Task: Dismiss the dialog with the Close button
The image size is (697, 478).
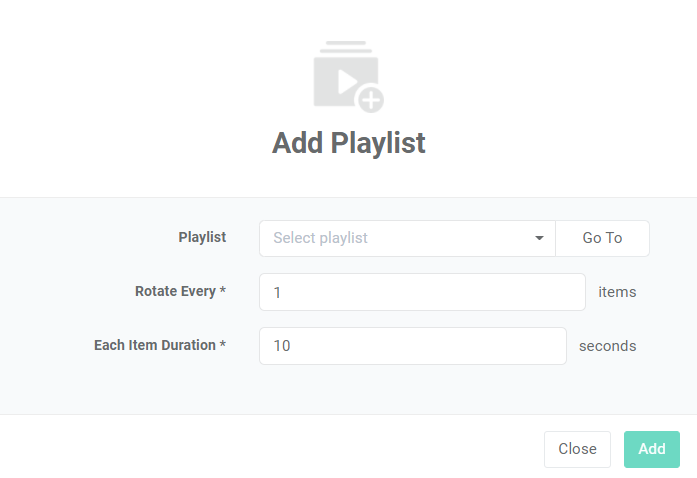Action: (x=577, y=449)
